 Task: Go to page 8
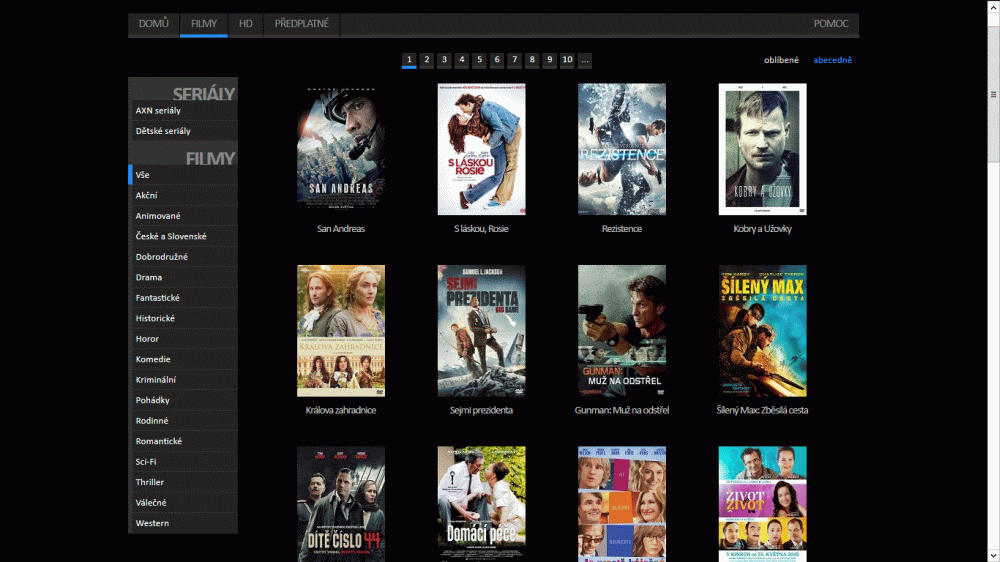[532, 60]
